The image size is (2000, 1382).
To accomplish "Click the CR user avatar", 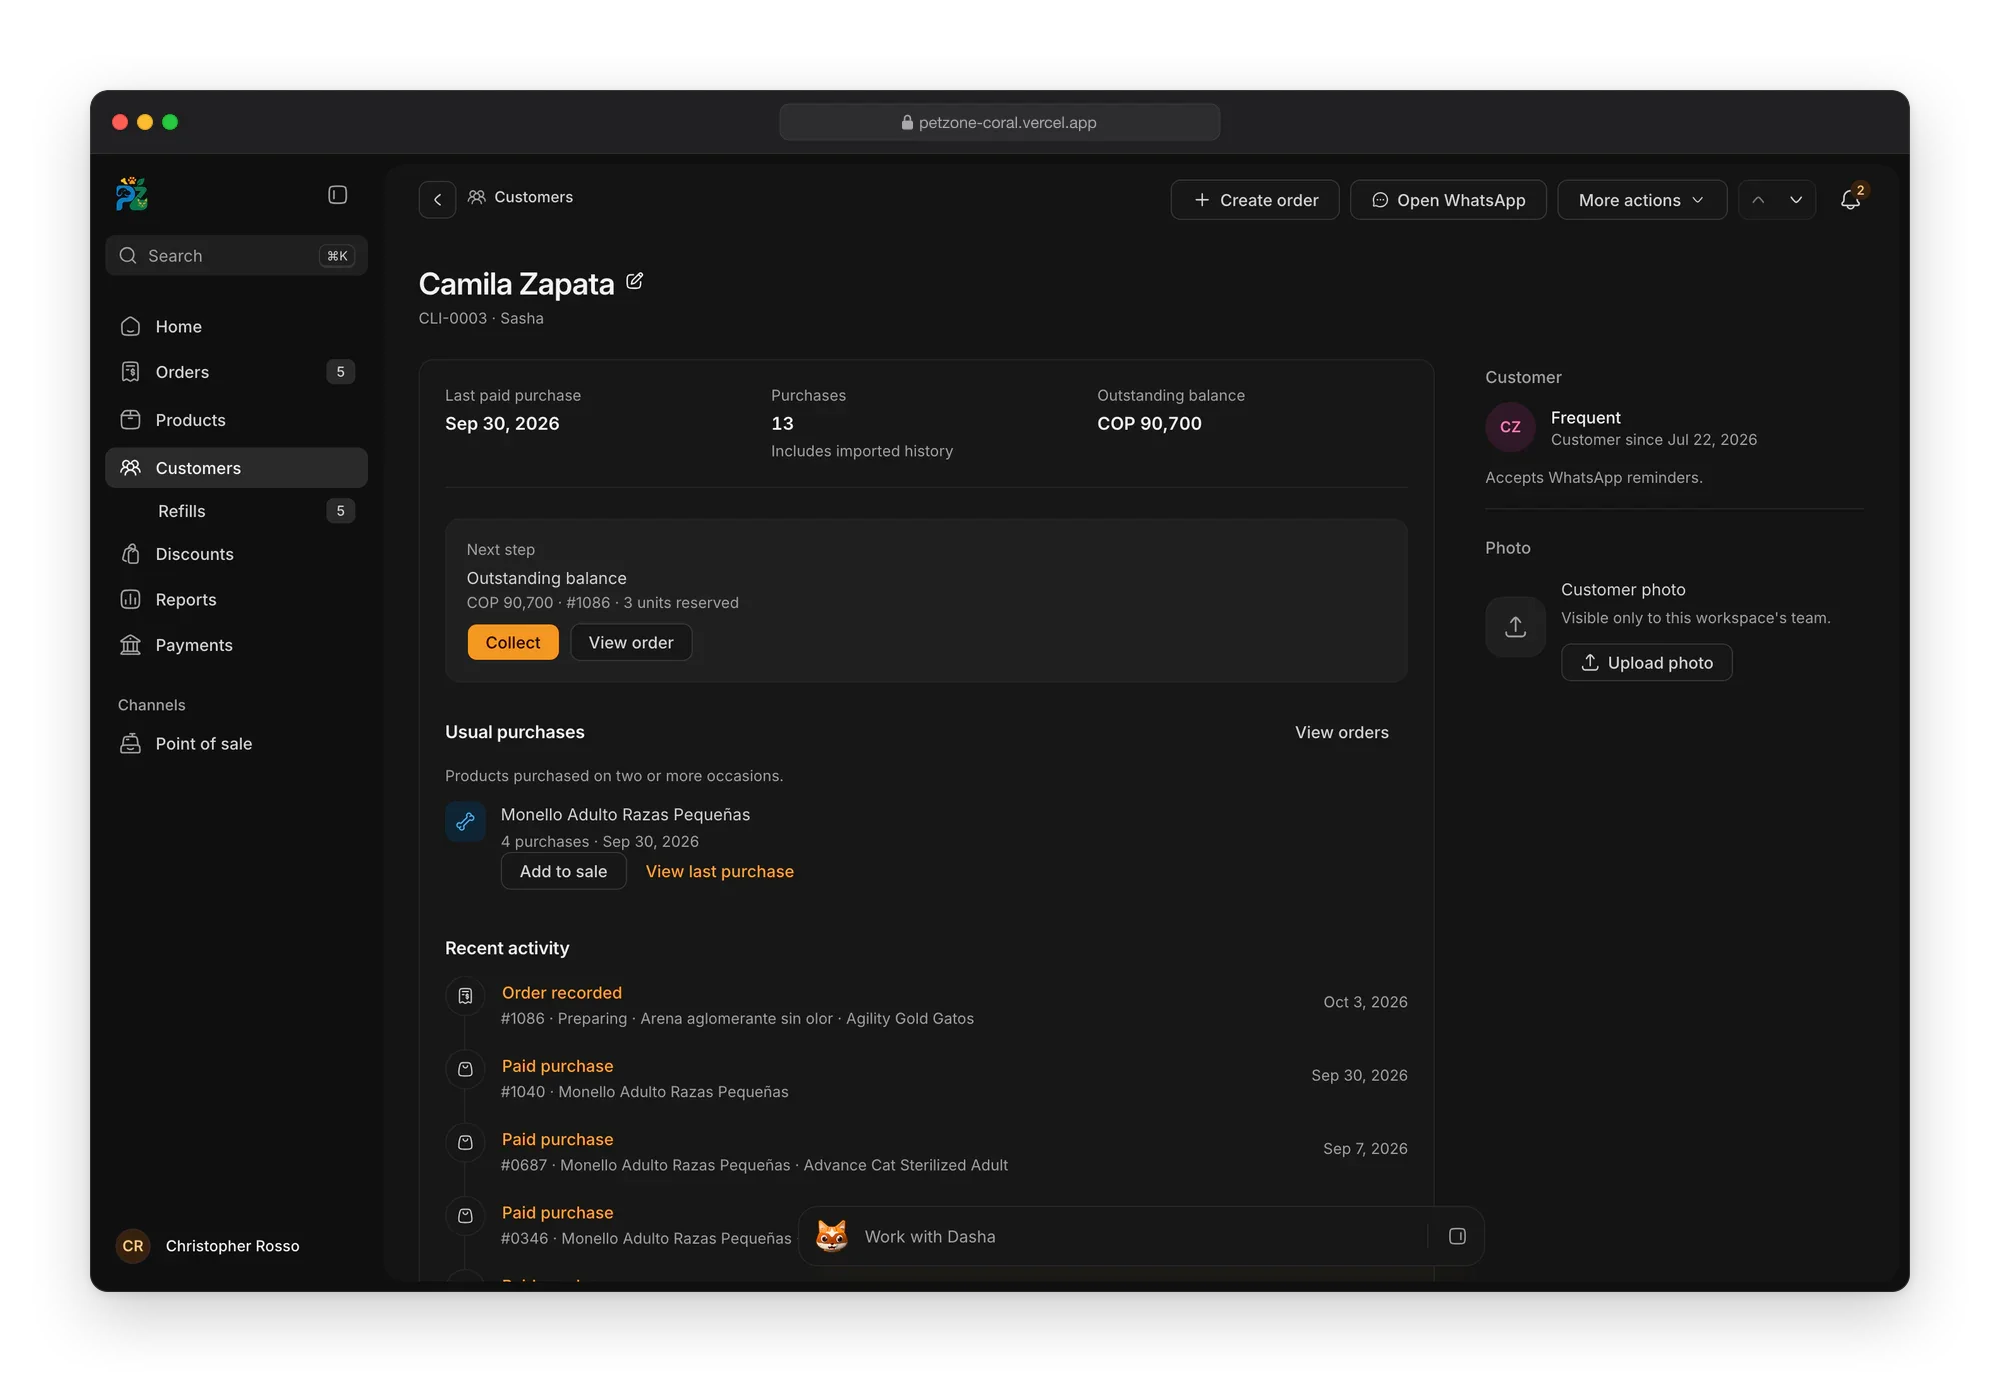I will pyautogui.click(x=133, y=1246).
